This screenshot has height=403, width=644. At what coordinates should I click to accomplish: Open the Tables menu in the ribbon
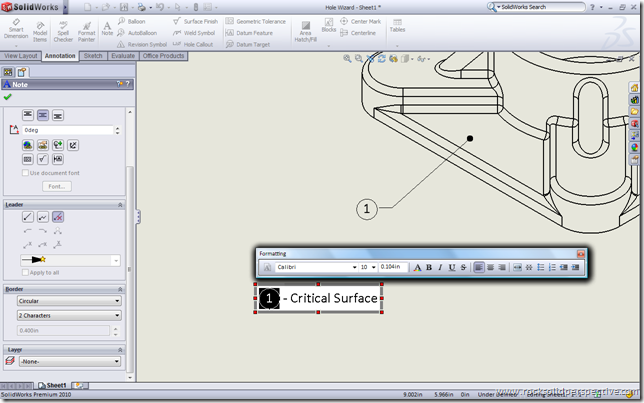click(397, 25)
